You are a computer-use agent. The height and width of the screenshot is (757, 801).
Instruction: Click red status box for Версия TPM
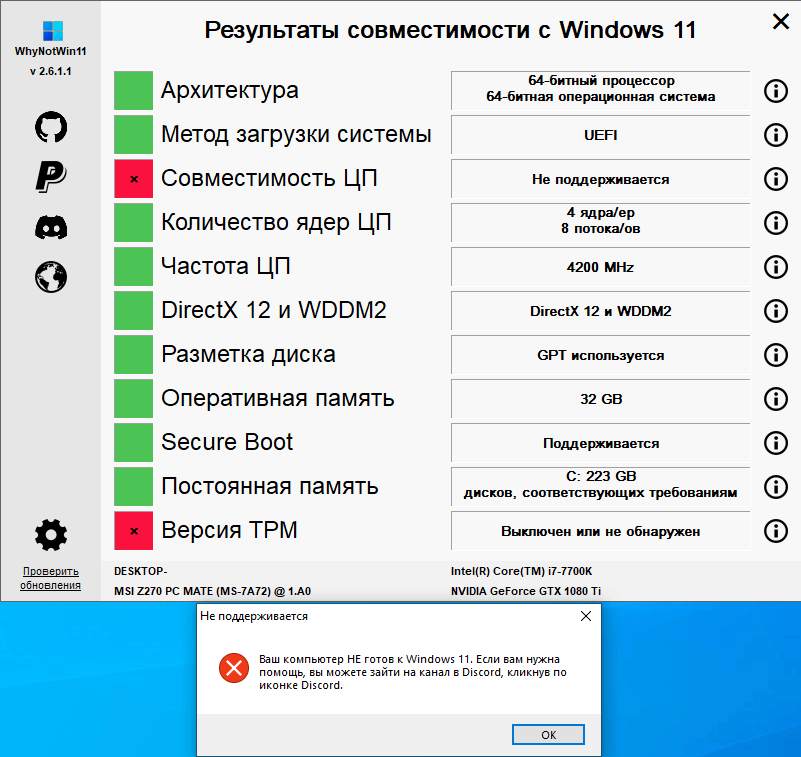133,531
